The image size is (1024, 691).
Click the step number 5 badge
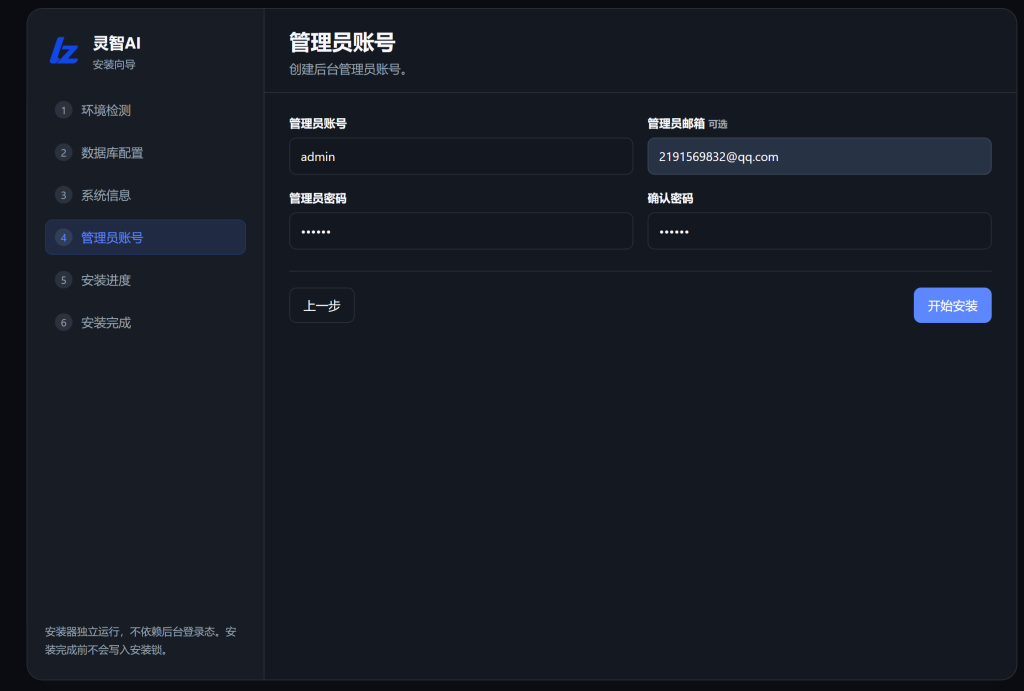(63, 280)
